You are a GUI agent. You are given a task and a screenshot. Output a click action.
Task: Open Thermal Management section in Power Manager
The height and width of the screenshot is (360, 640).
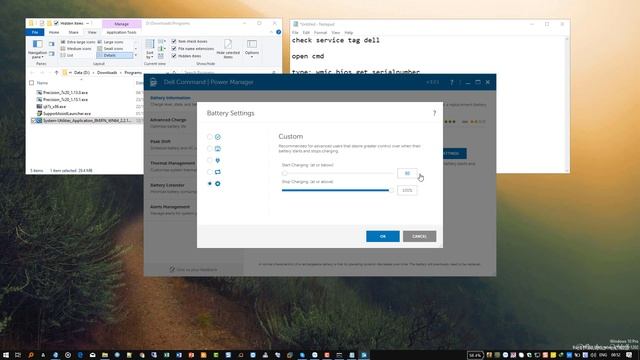coord(172,166)
